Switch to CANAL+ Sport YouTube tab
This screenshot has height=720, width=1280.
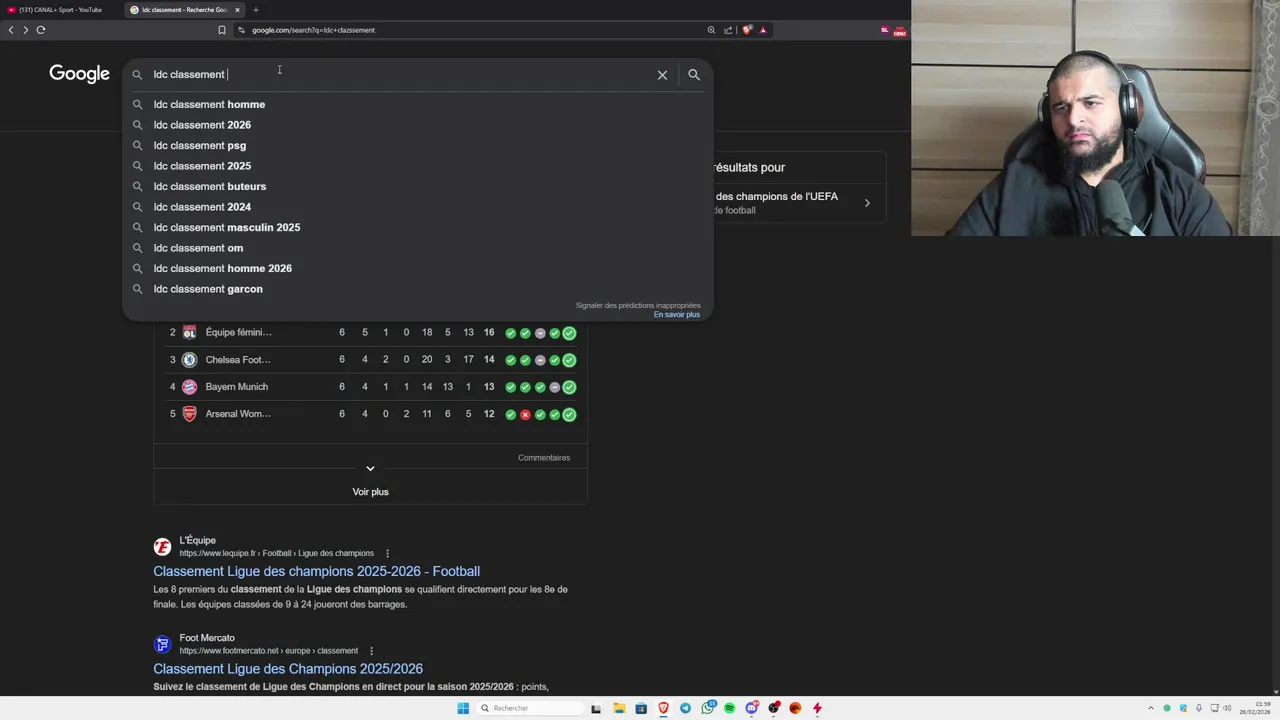(x=59, y=10)
